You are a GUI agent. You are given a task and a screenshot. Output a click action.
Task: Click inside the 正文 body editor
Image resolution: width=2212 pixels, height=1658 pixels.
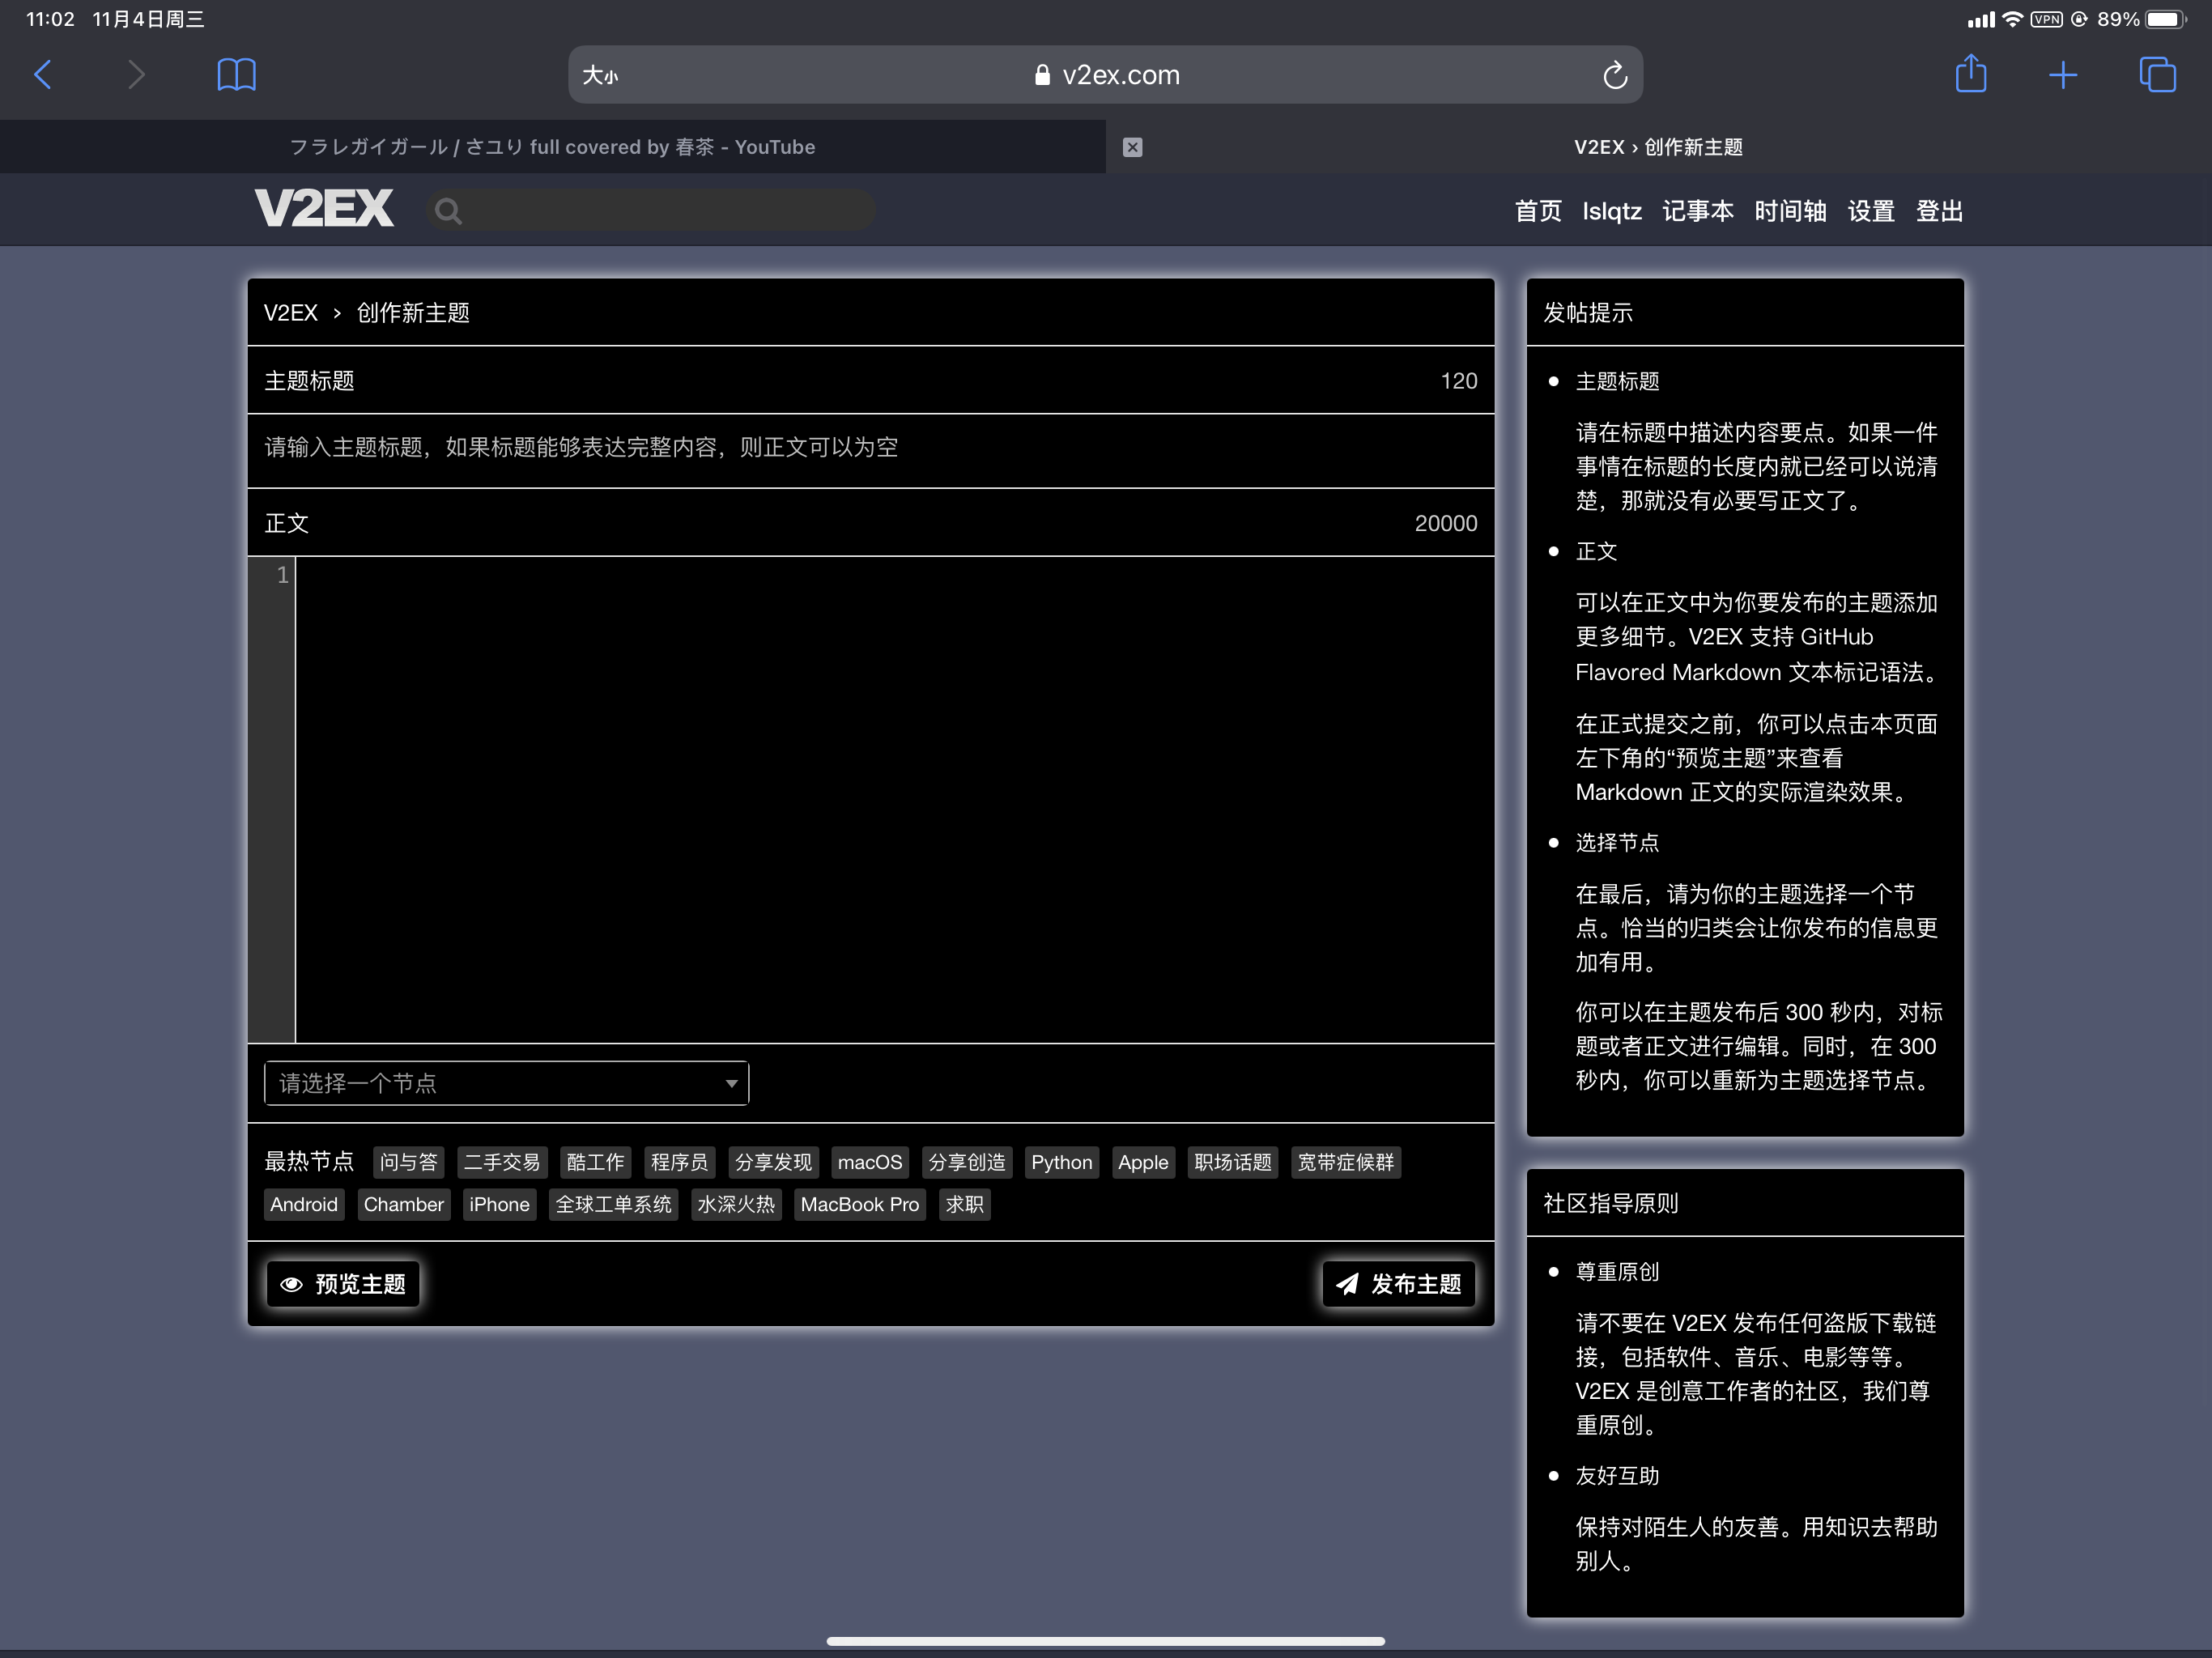893,798
